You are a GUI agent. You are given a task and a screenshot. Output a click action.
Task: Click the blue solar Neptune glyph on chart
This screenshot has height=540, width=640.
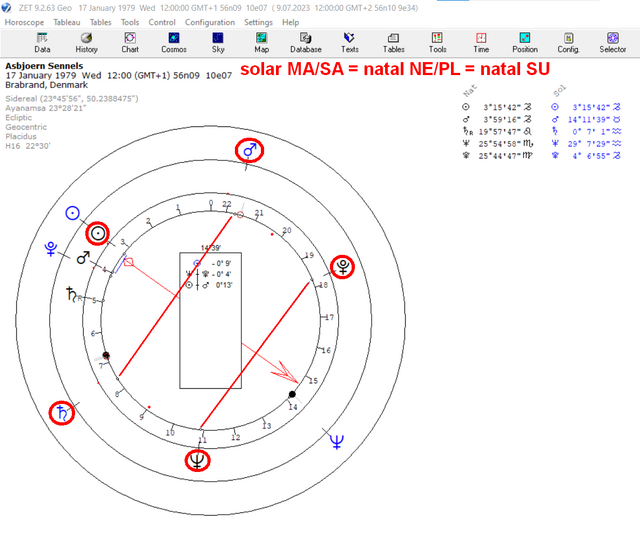pos(337,442)
